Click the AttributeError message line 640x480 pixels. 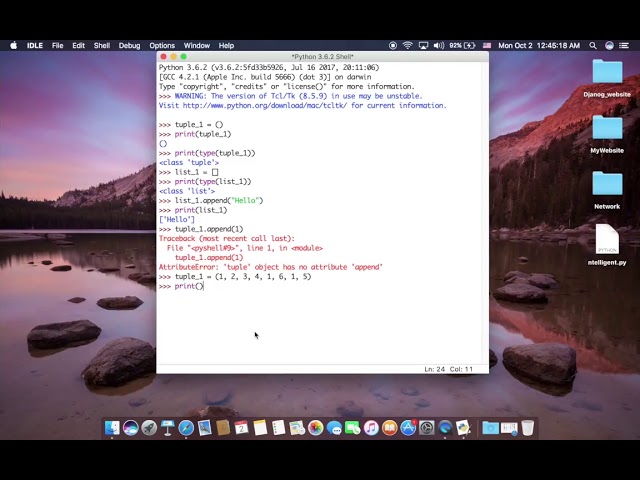point(271,267)
